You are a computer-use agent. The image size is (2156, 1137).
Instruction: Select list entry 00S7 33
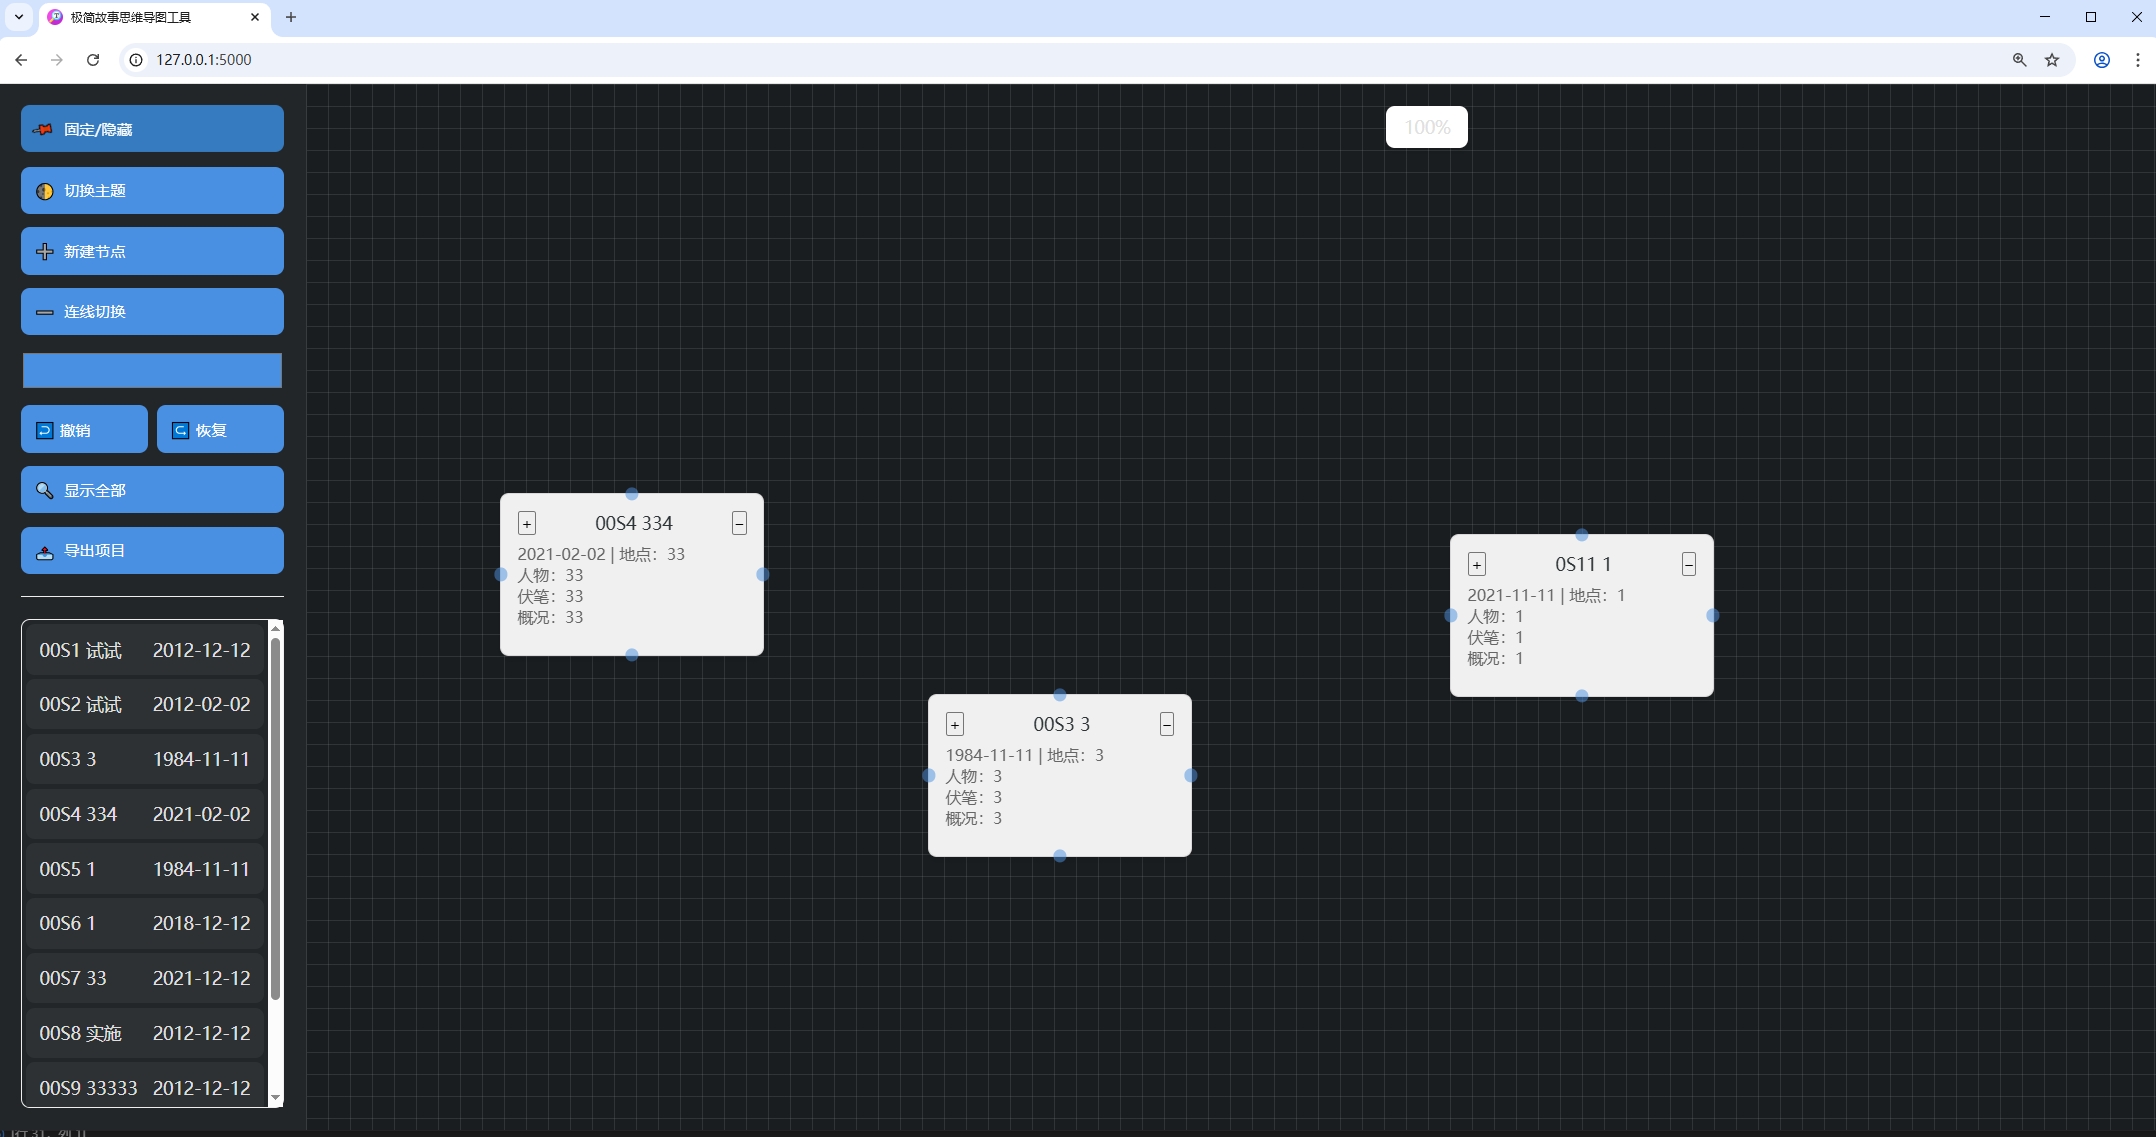(x=144, y=979)
